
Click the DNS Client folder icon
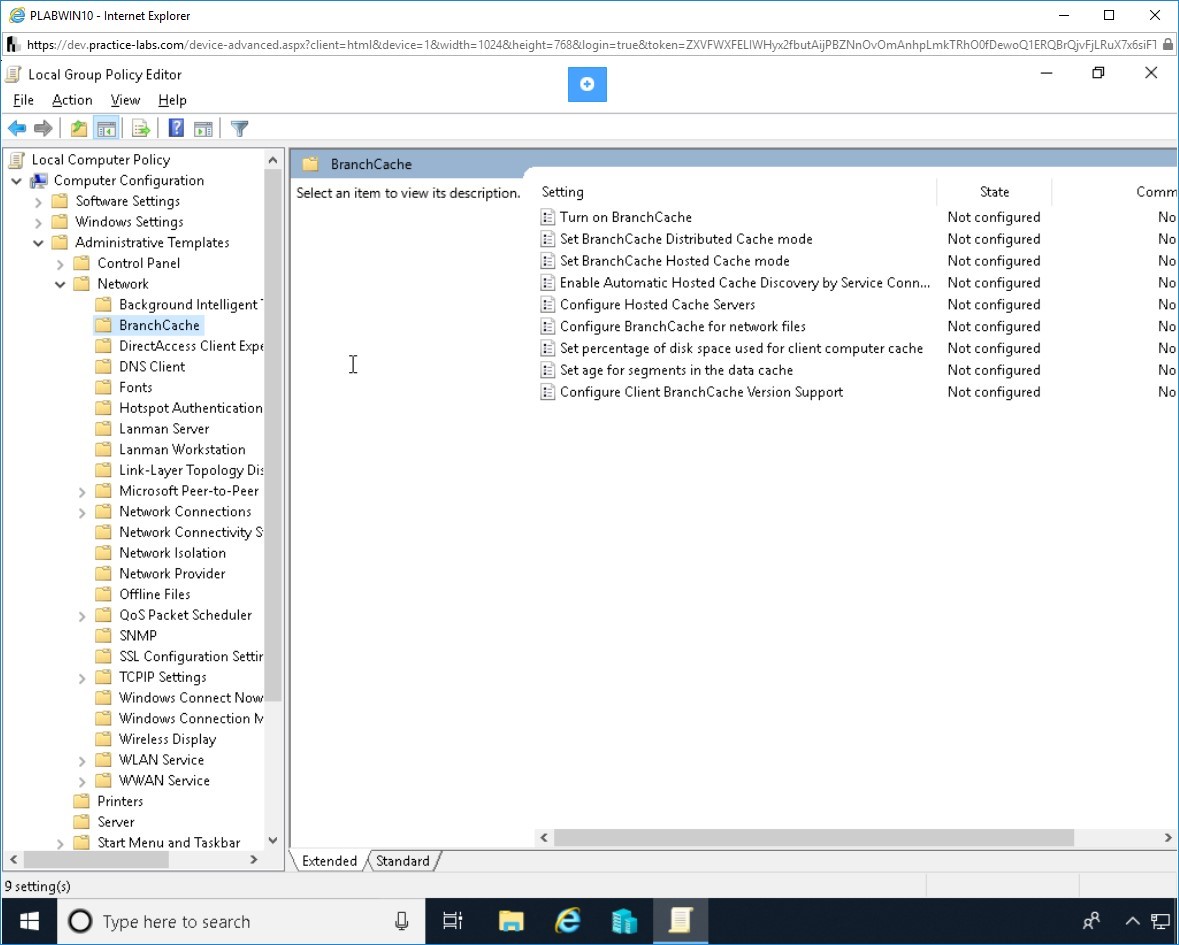[x=103, y=367]
